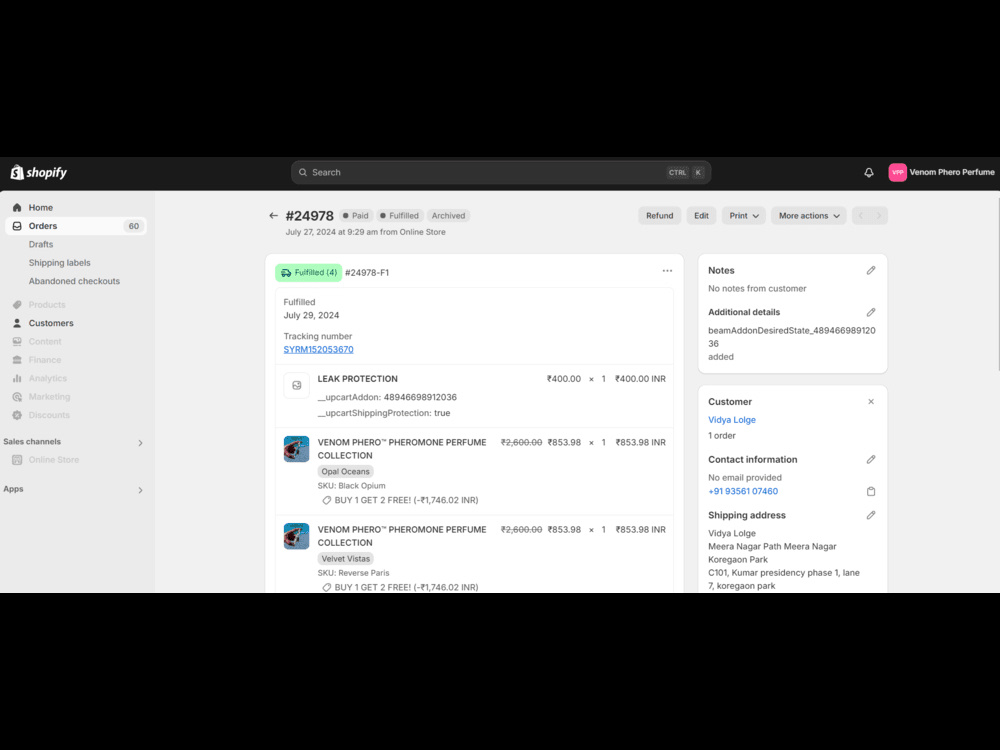Click the LEAK PROTECTION item title
The image size is (1000, 750).
tap(357, 379)
